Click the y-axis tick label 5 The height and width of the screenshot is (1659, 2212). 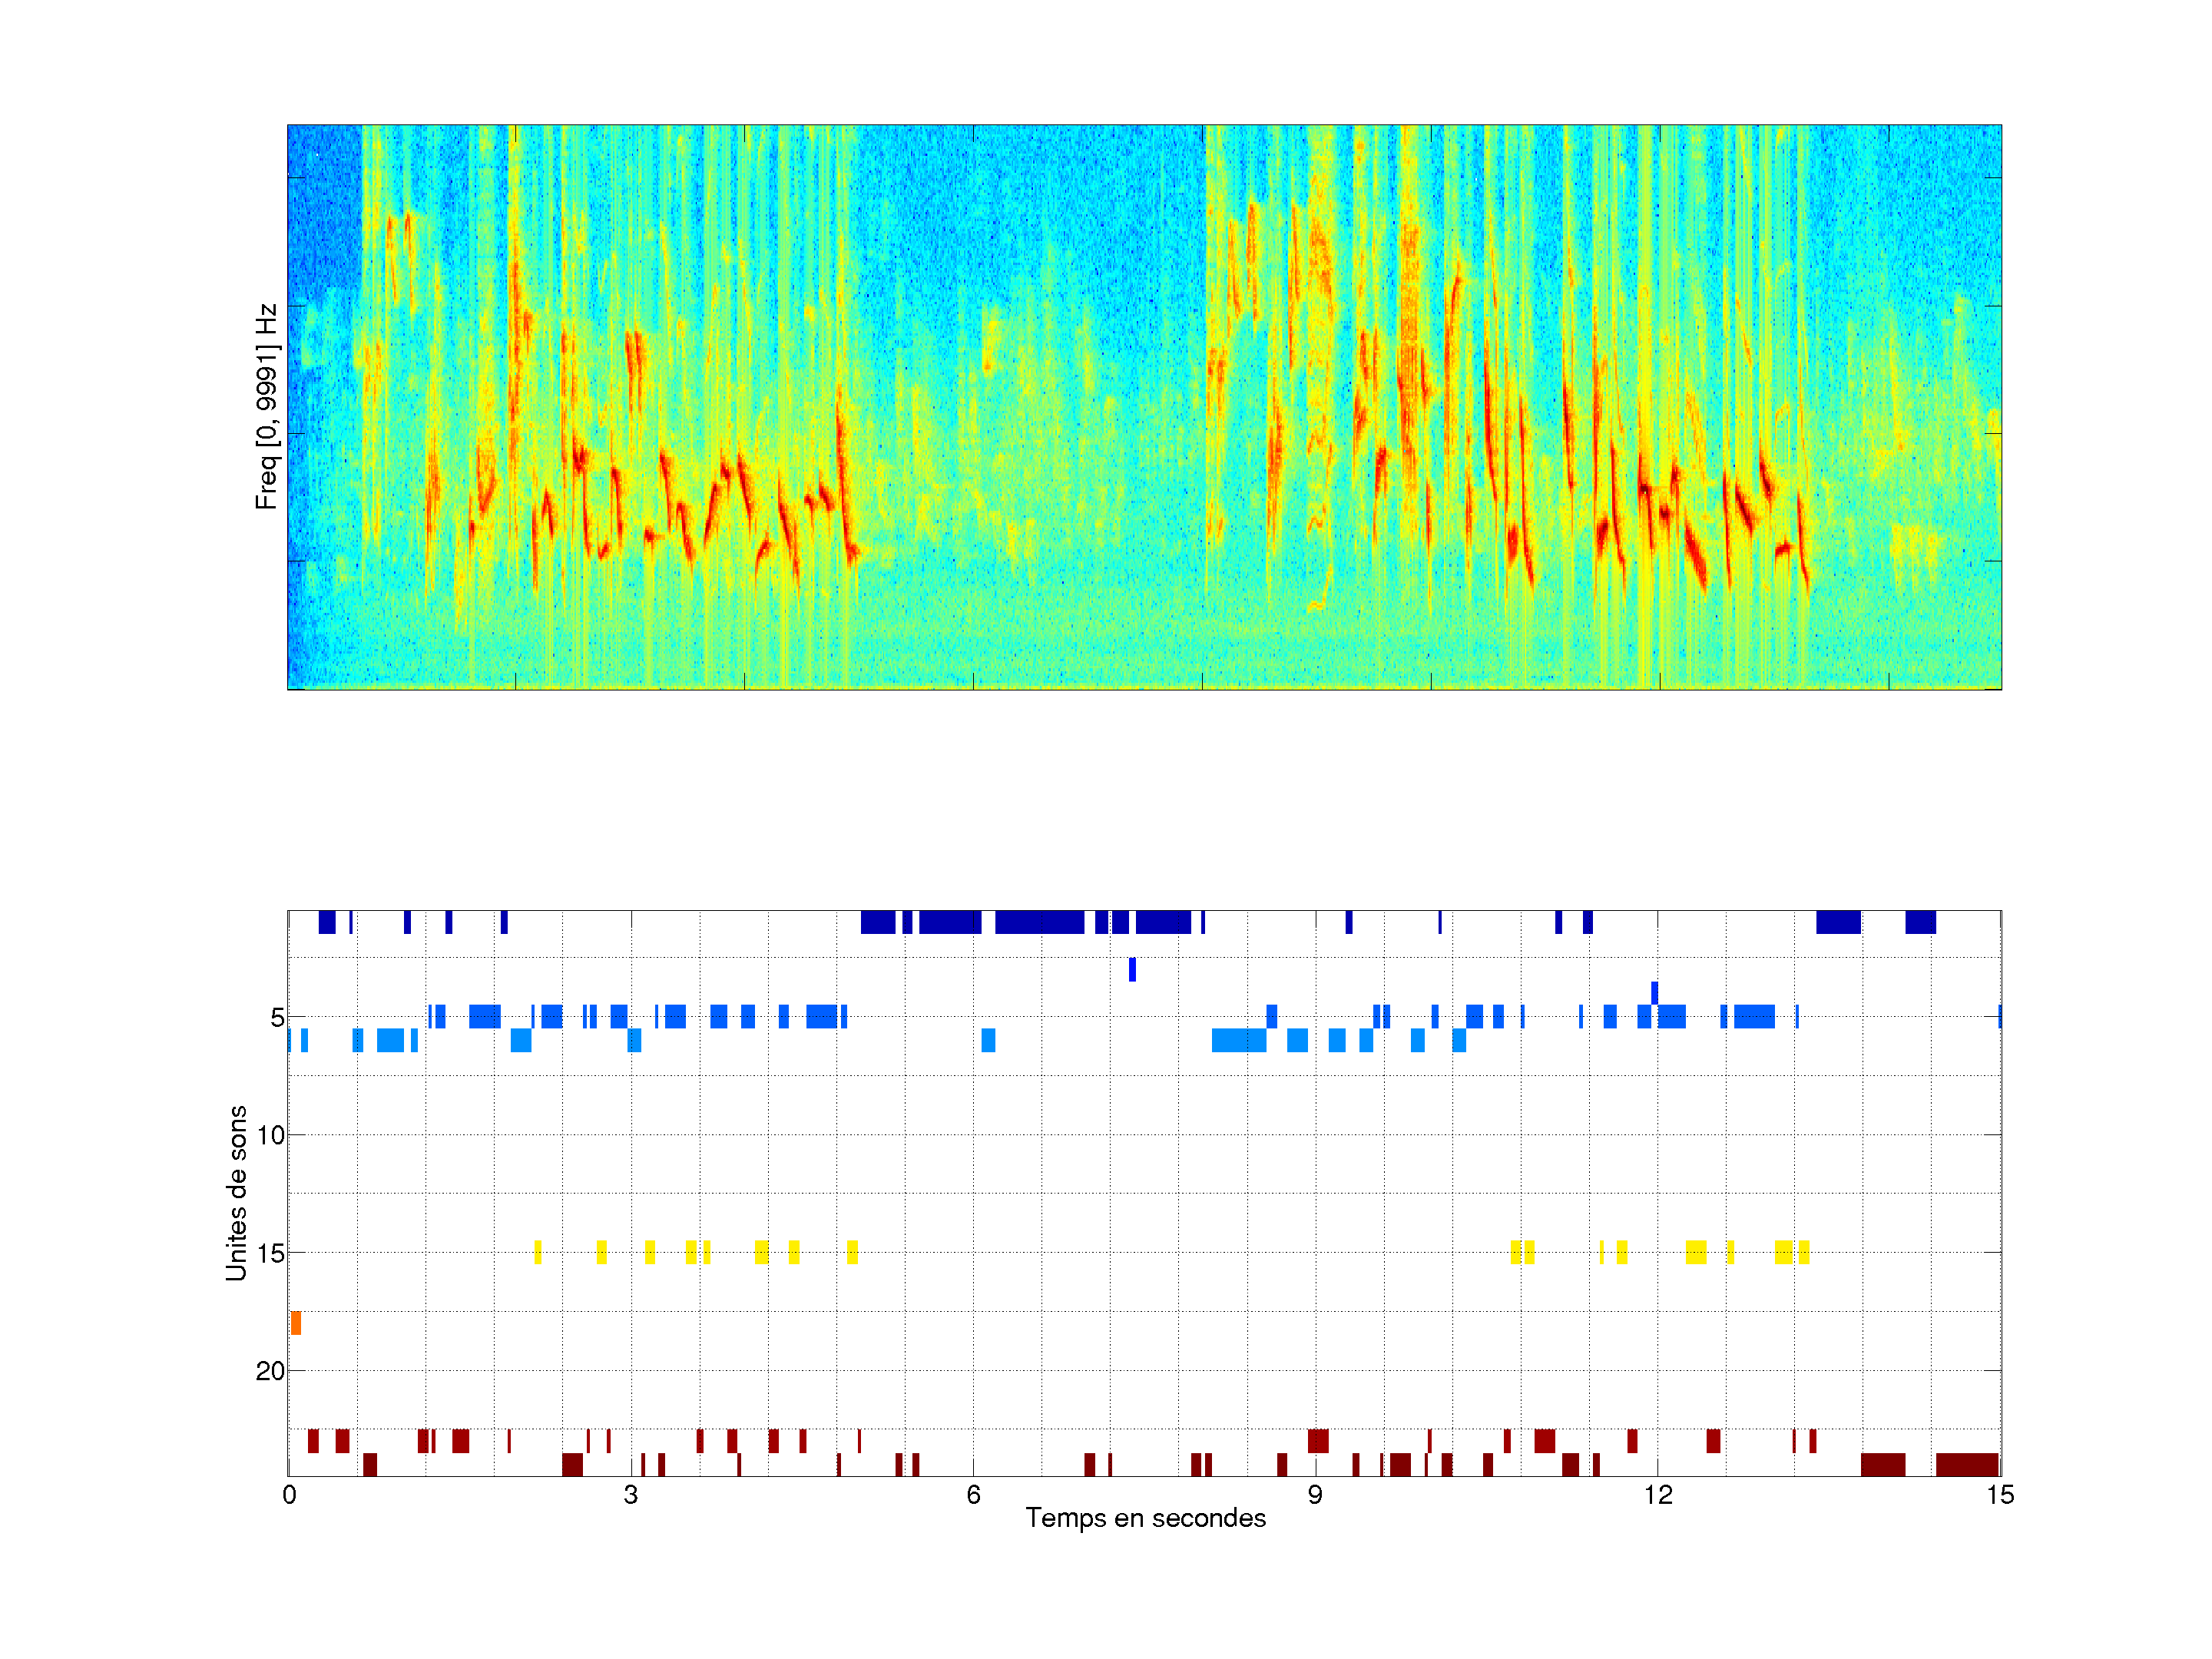point(277,1018)
